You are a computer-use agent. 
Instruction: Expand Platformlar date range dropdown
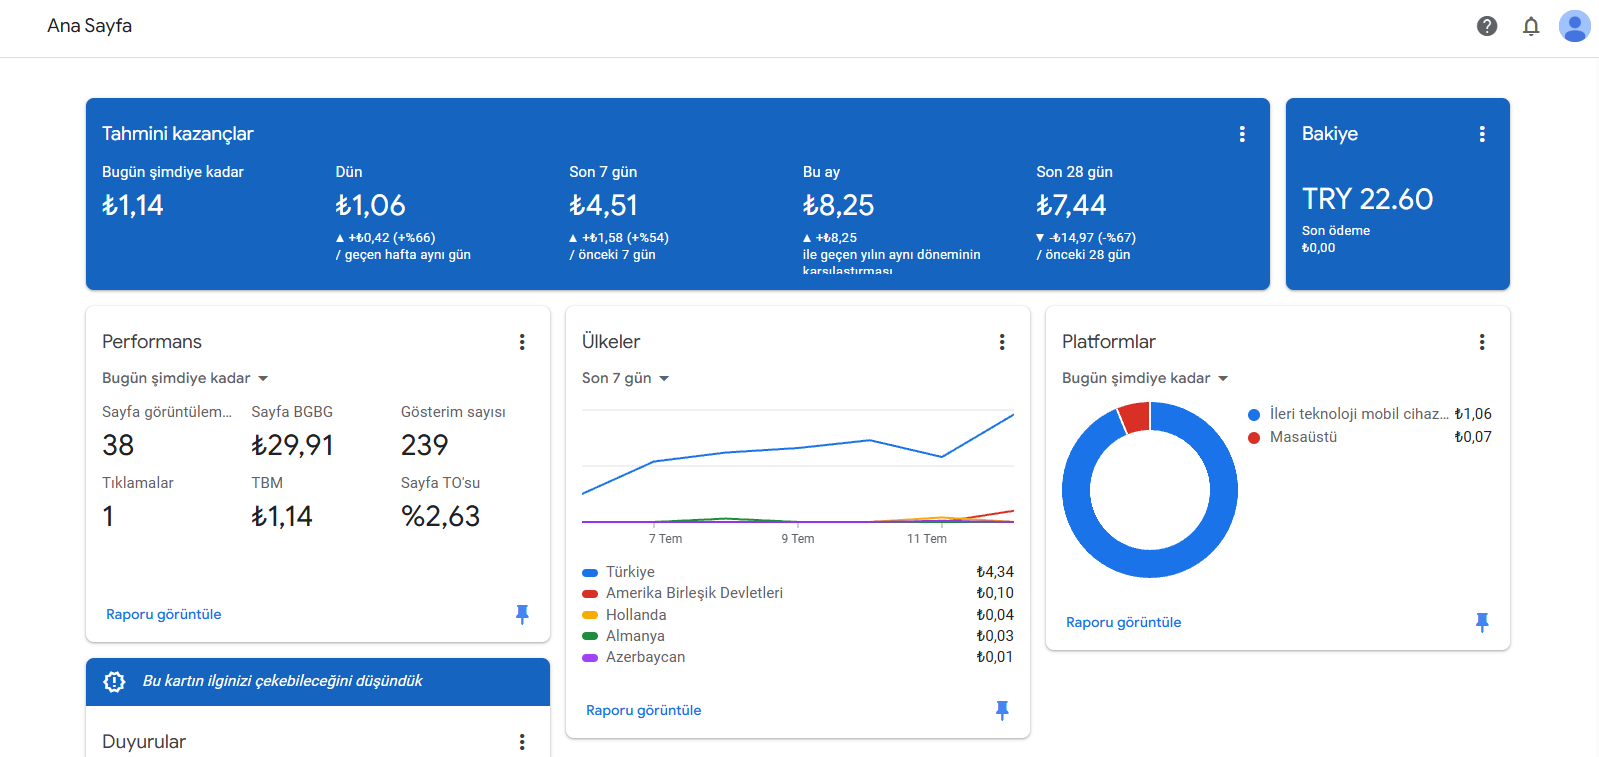tap(1145, 378)
